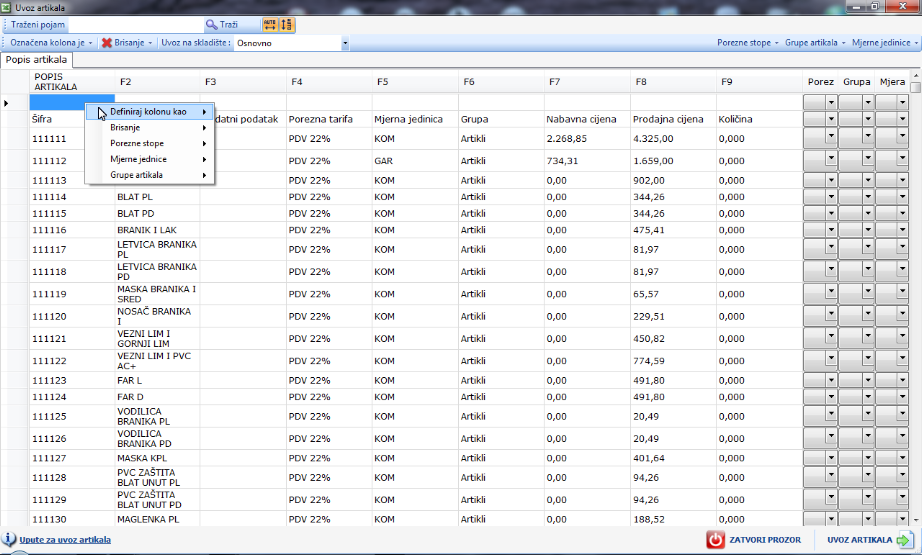Screen dimensions: 922x555
Task: Click the Traženi pojam search input
Action: [135, 25]
